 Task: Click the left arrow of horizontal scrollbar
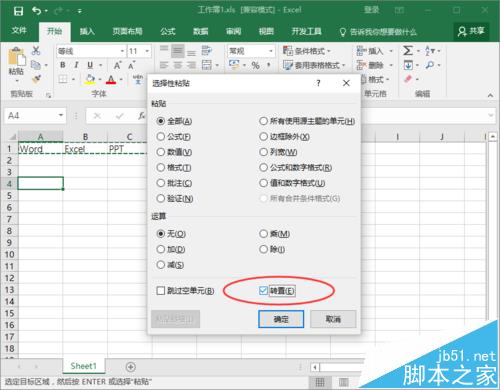(315, 367)
